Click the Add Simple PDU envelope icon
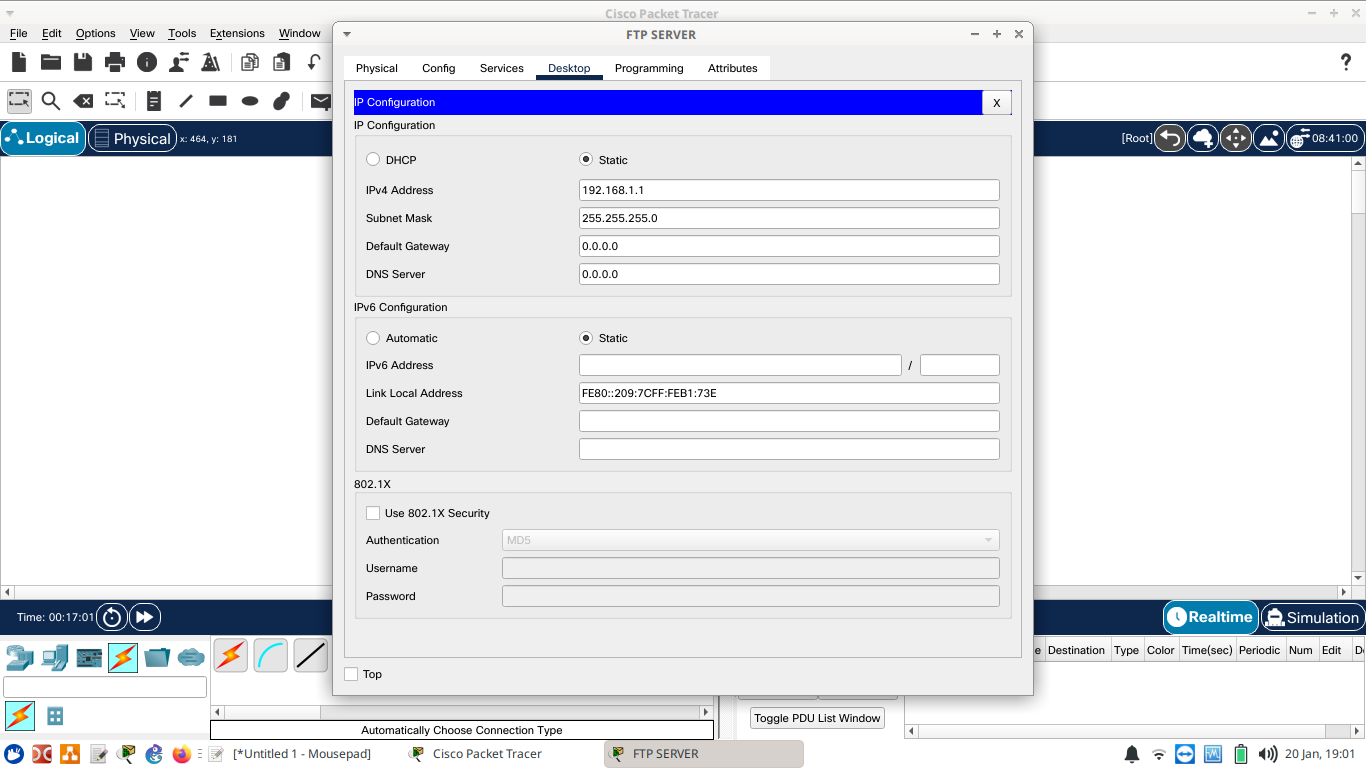 (x=320, y=101)
